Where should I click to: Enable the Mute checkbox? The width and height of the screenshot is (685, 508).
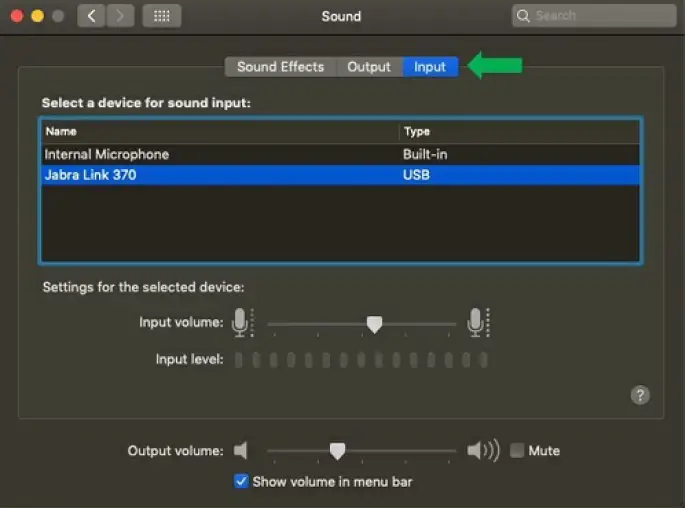coord(517,450)
